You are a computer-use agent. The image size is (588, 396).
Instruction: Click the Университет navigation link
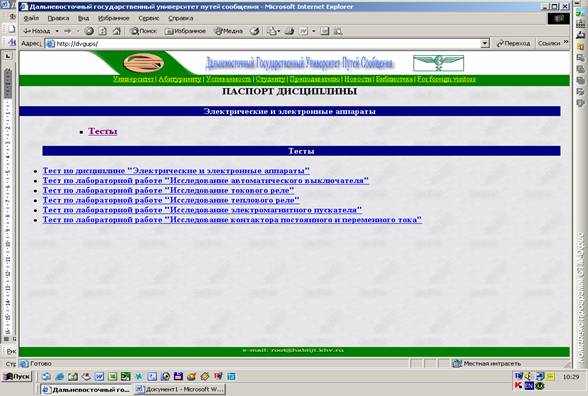[133, 79]
